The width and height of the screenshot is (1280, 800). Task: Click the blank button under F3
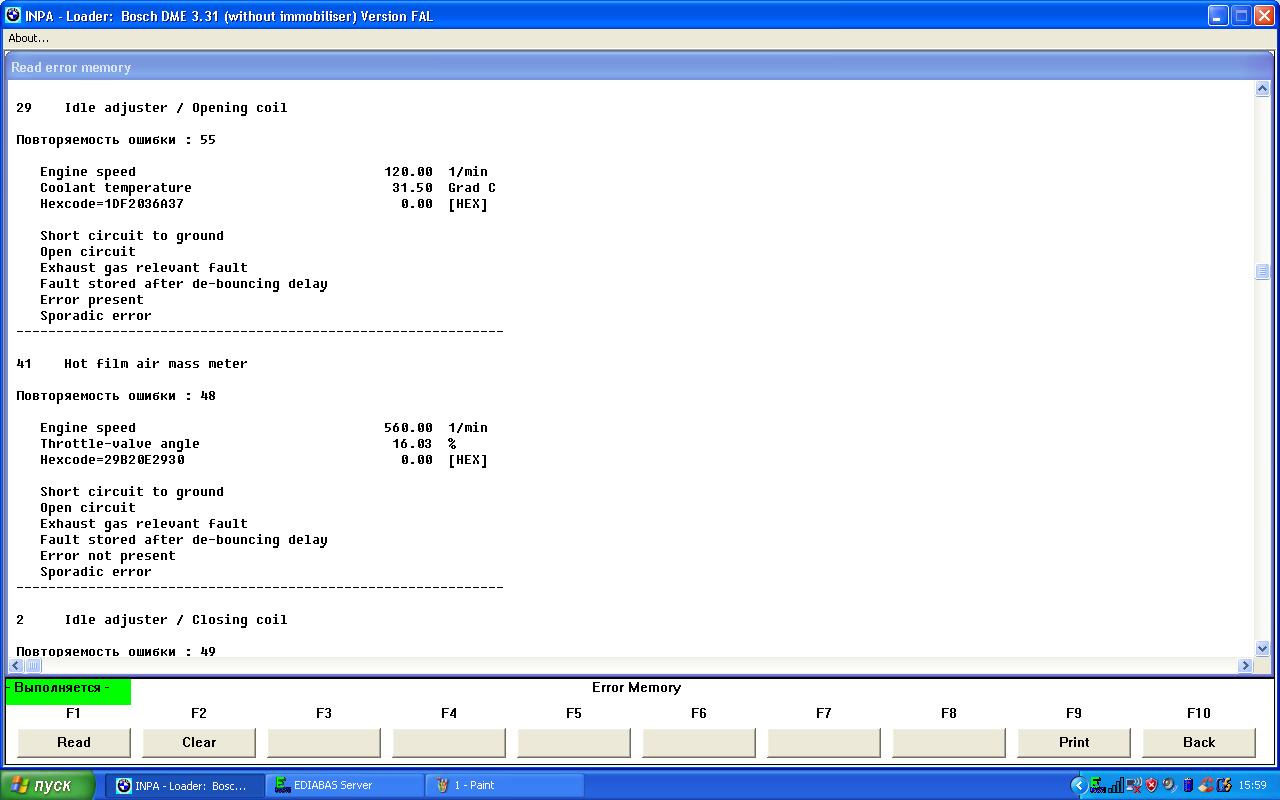pos(324,742)
